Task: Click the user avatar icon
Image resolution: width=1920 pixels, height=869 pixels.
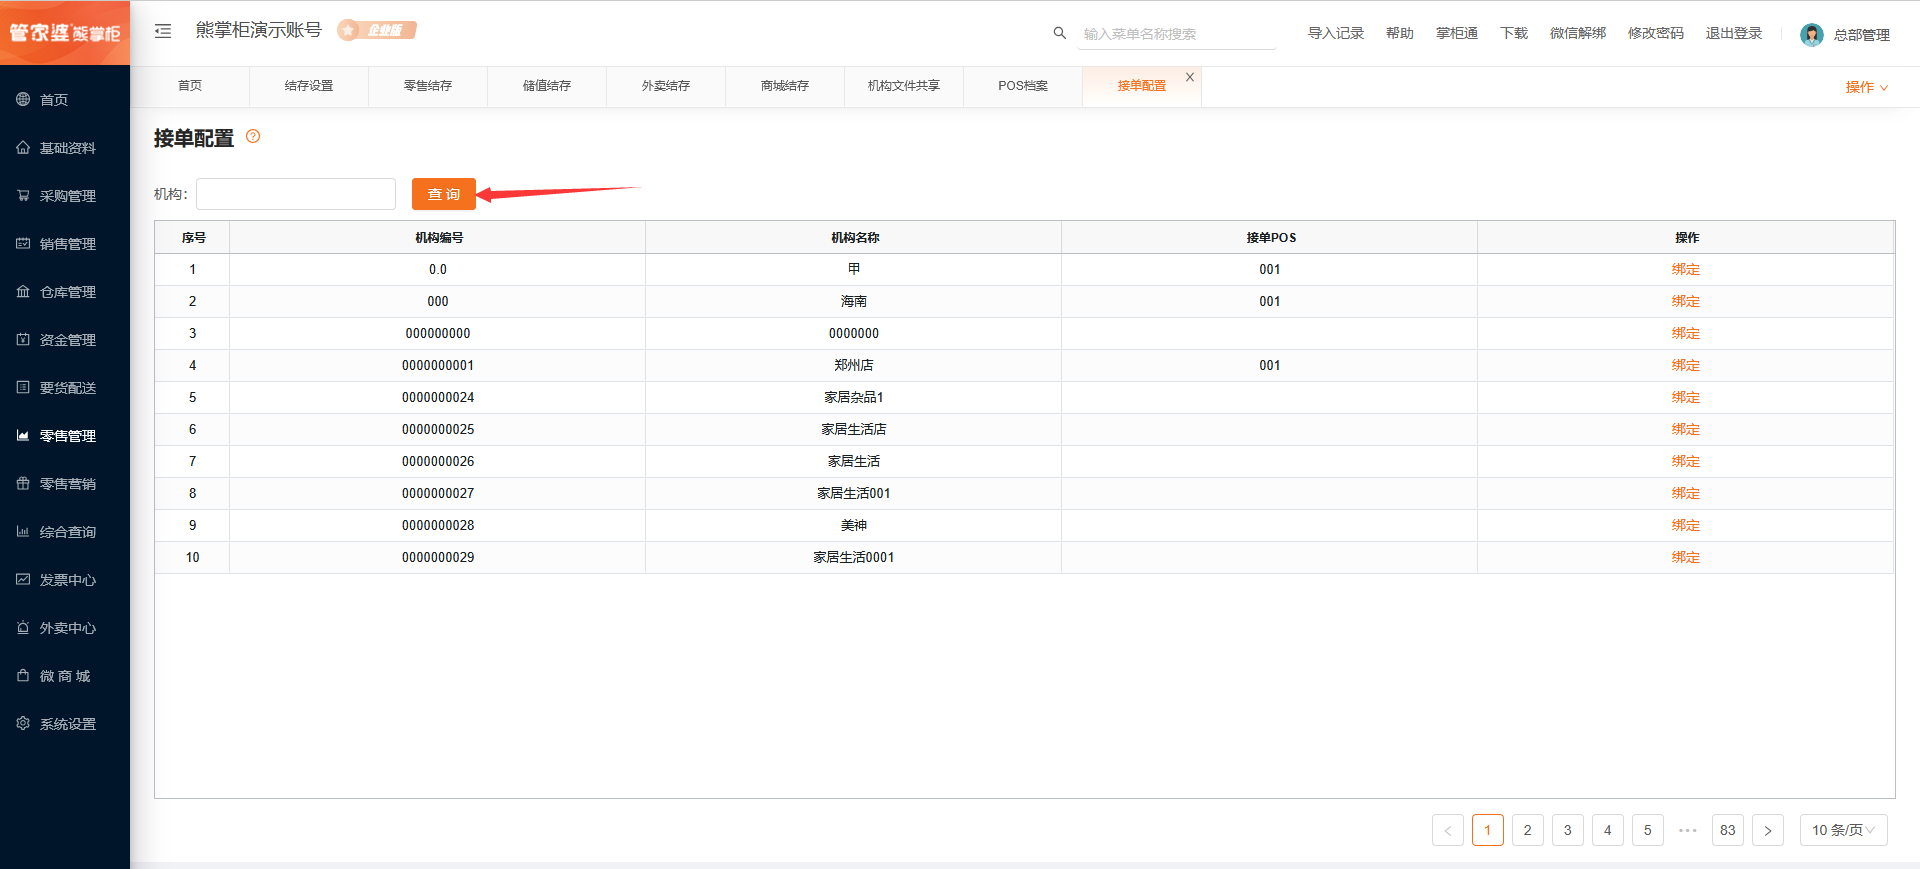Action: click(1811, 35)
